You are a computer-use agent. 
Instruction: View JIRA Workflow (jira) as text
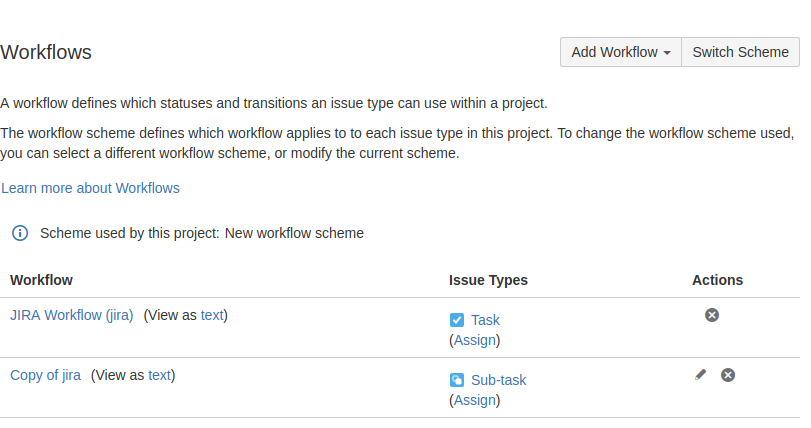click(212, 315)
